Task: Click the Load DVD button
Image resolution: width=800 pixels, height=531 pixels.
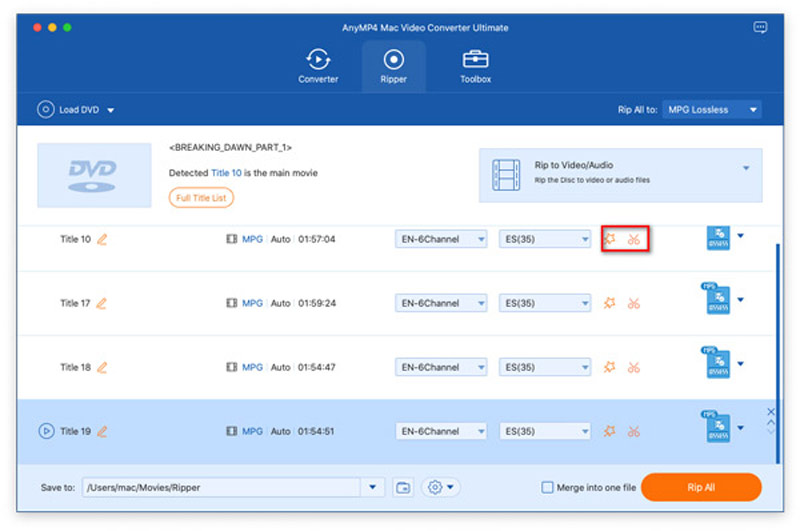Action: [x=68, y=110]
